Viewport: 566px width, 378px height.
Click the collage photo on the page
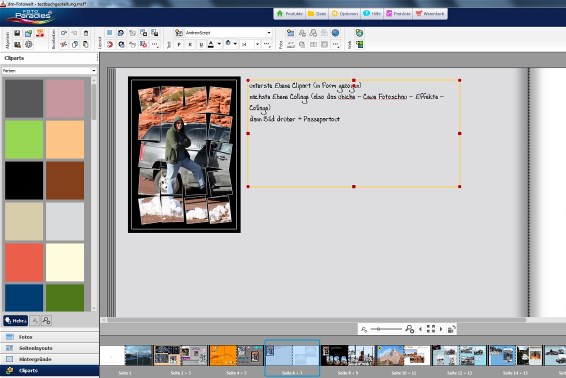184,155
